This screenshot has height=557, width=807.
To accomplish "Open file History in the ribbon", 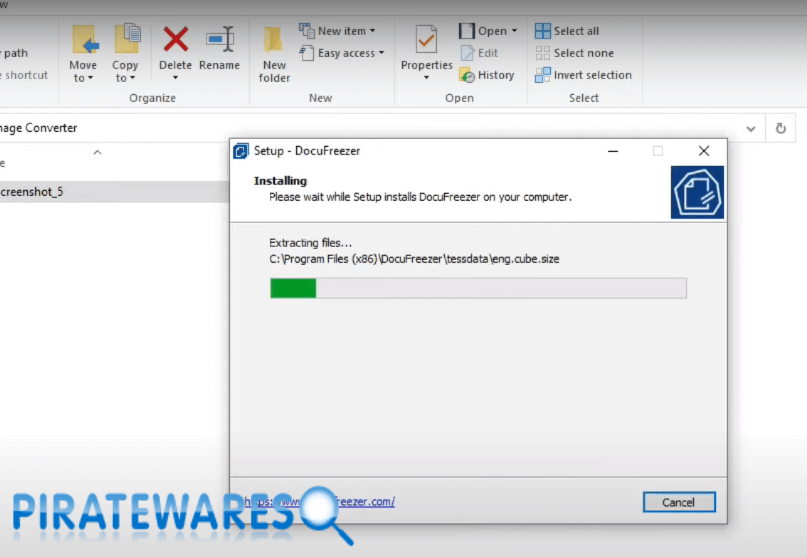I will [x=487, y=75].
